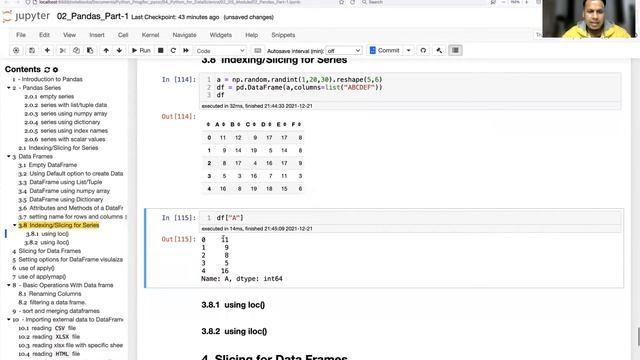The image size is (640, 360).
Task: Open the Widgets menu
Action: pos(220,35)
